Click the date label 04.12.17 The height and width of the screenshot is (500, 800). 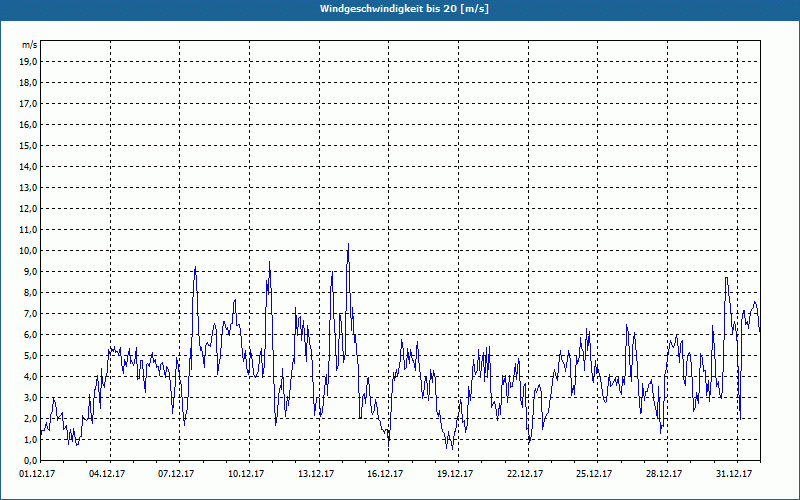click(x=107, y=474)
